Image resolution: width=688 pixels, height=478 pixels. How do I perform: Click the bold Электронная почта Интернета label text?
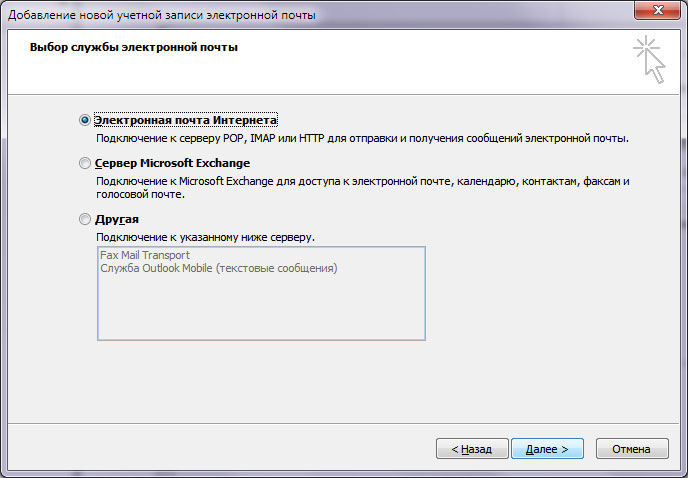tap(186, 120)
